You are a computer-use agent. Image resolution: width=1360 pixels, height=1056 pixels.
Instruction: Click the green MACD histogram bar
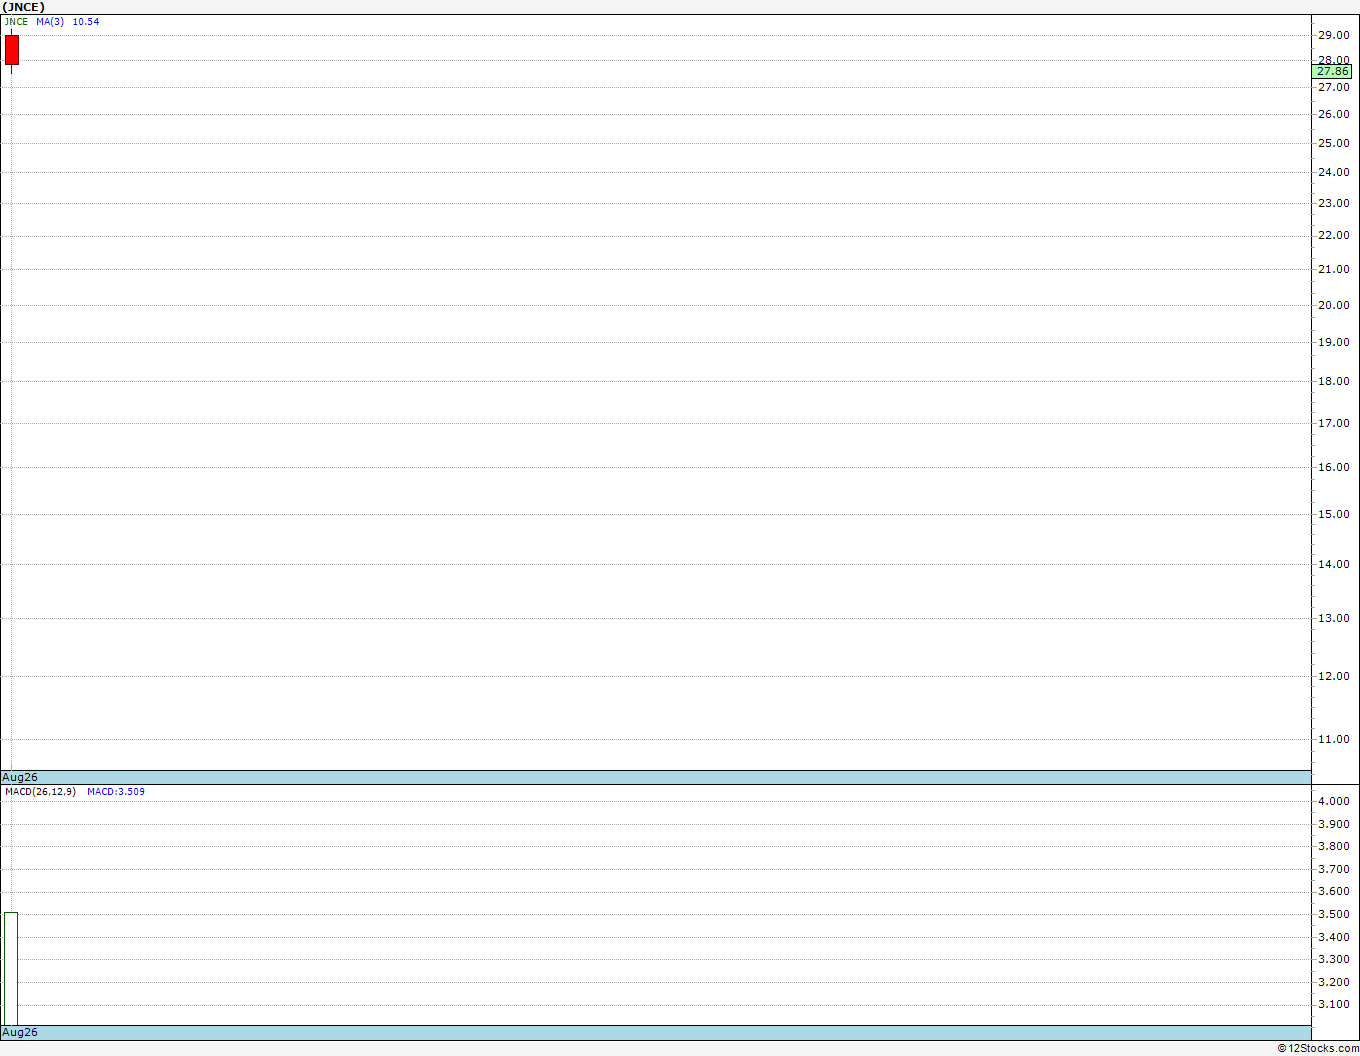[11, 968]
